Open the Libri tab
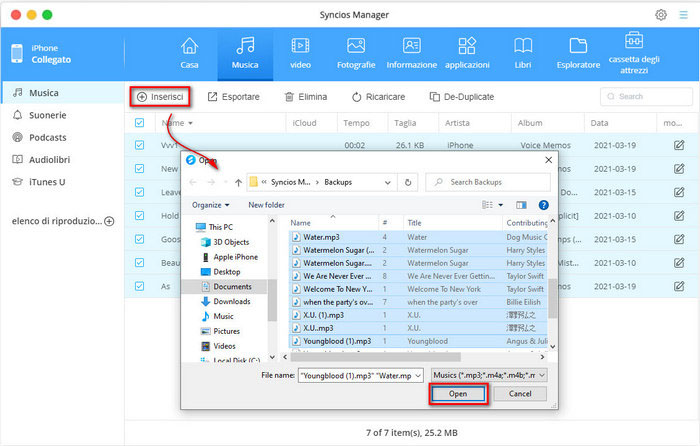This screenshot has height=446, width=700. click(x=523, y=53)
